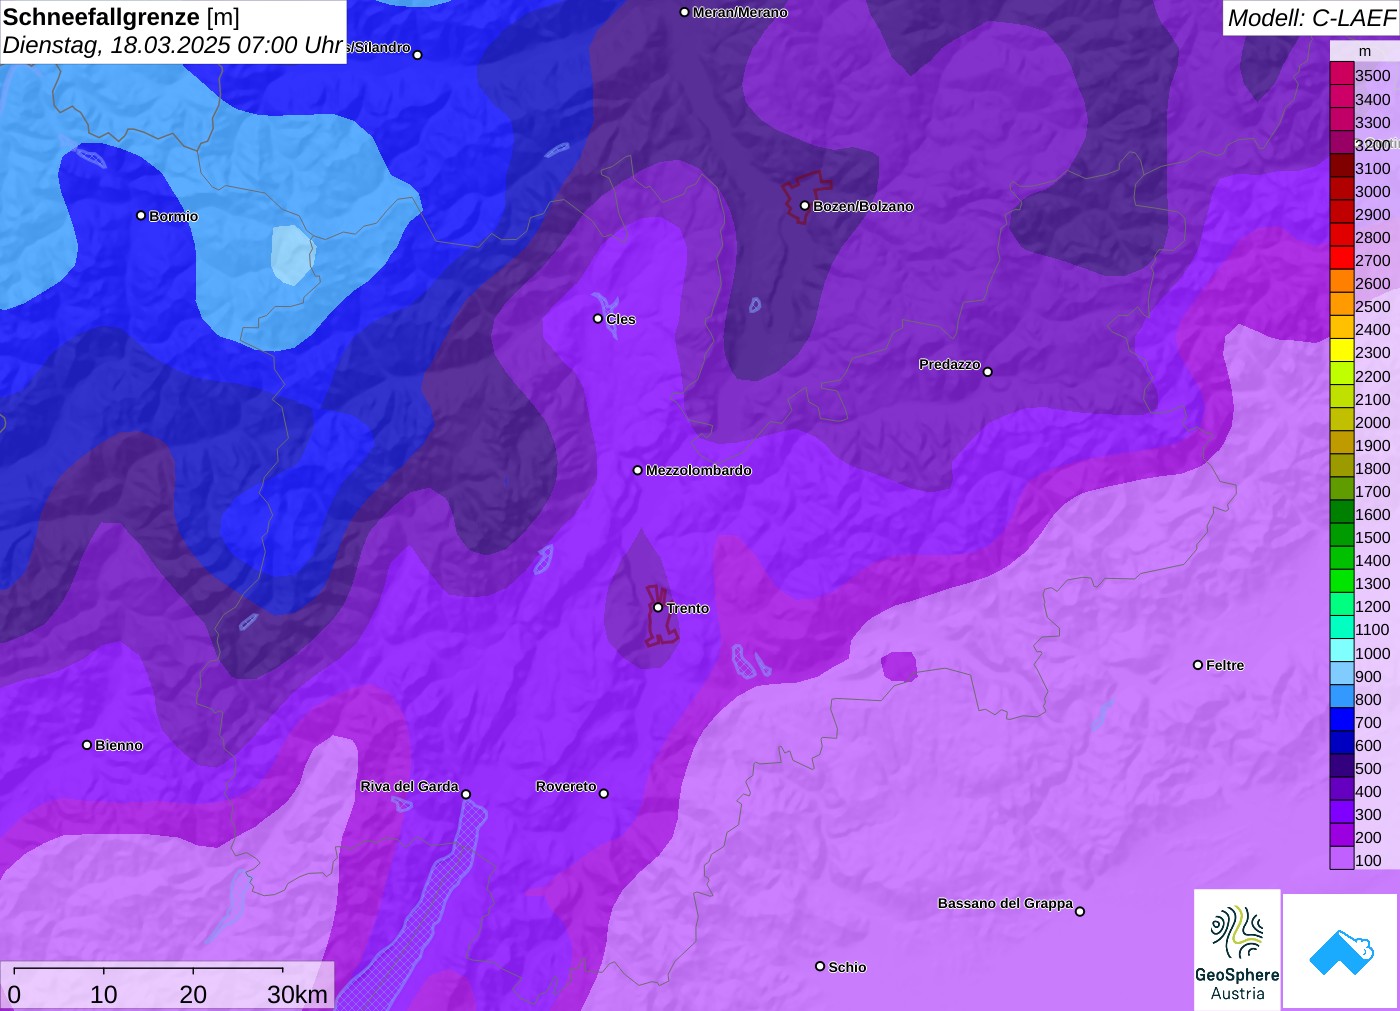
Task: Click the 3000 legend value
Action: (x=1372, y=191)
